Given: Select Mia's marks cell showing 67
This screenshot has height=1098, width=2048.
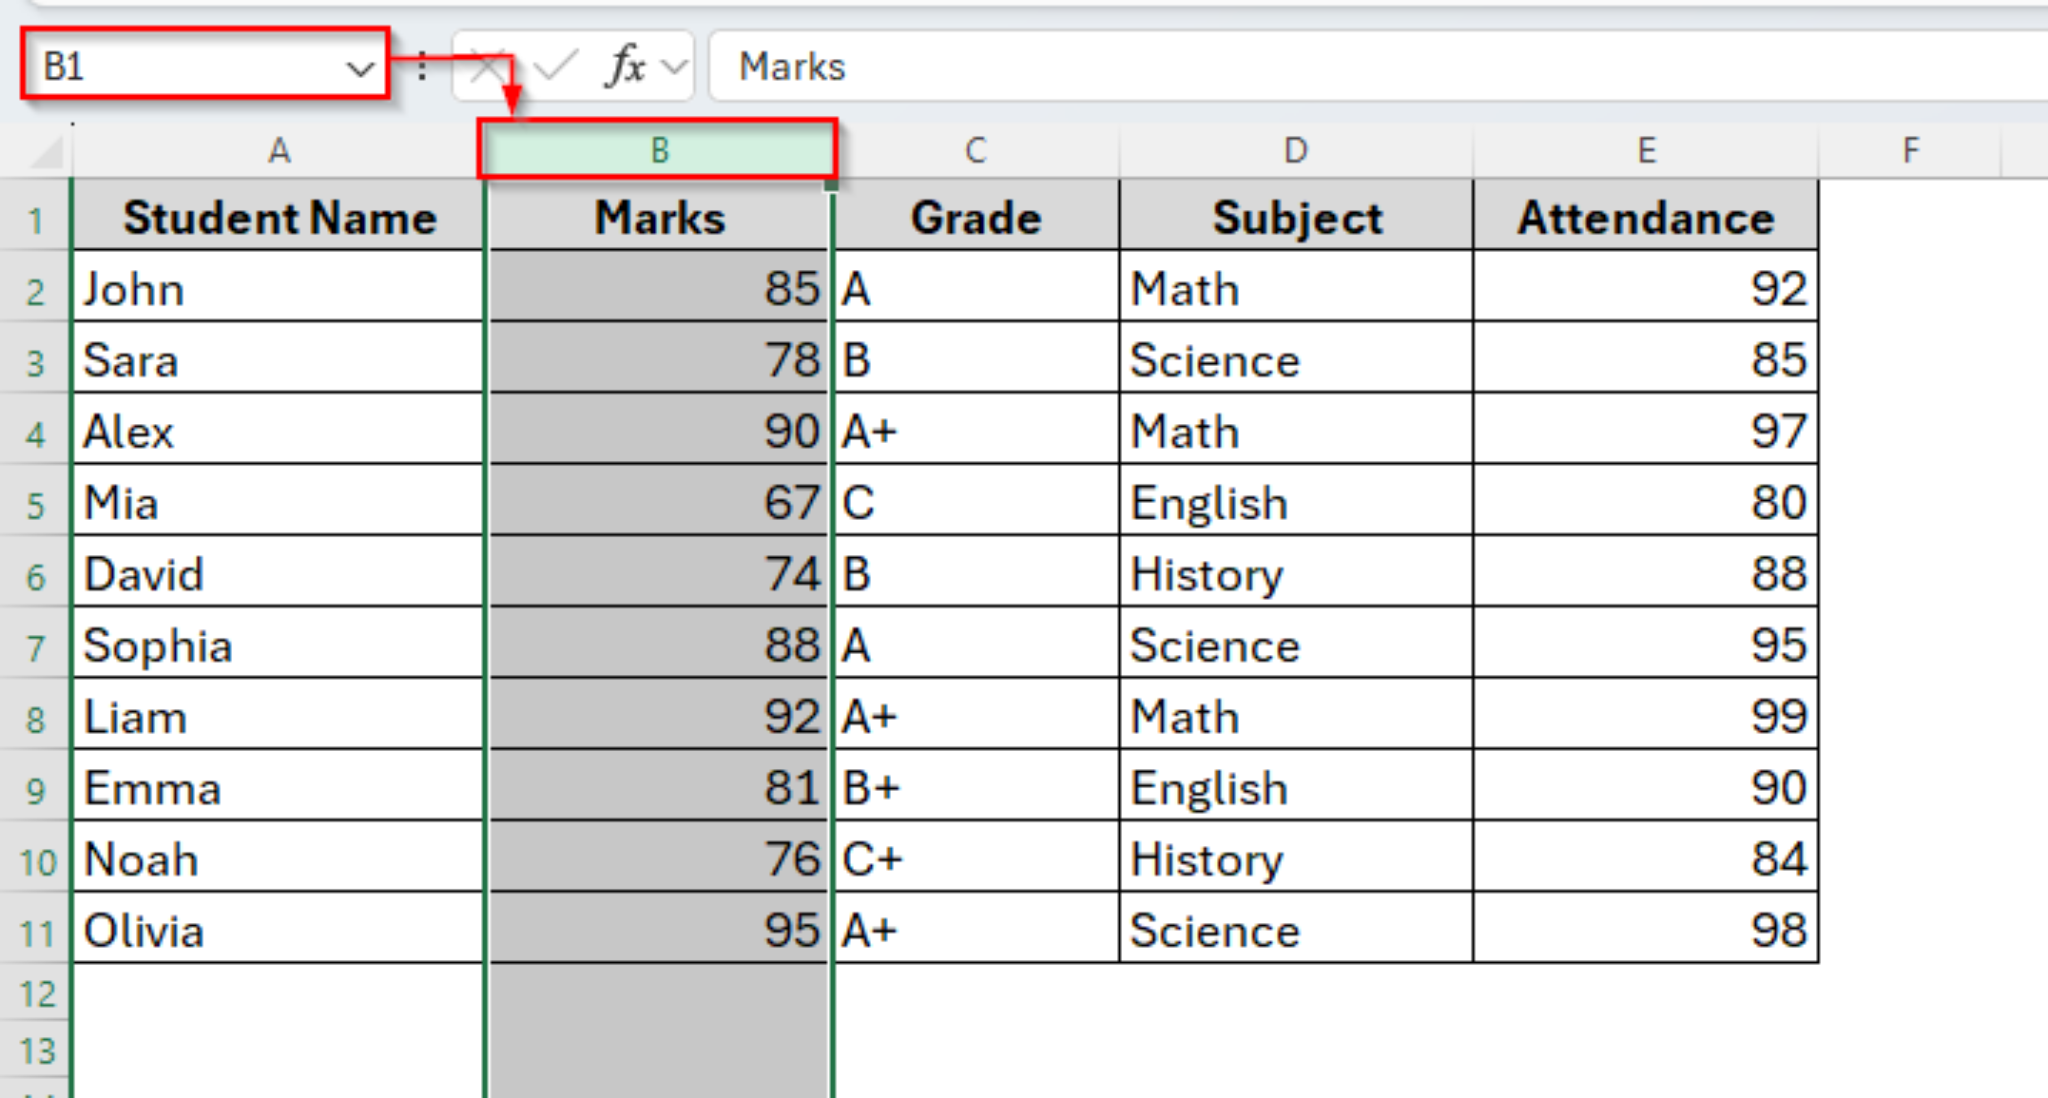Looking at the screenshot, I should (x=660, y=502).
